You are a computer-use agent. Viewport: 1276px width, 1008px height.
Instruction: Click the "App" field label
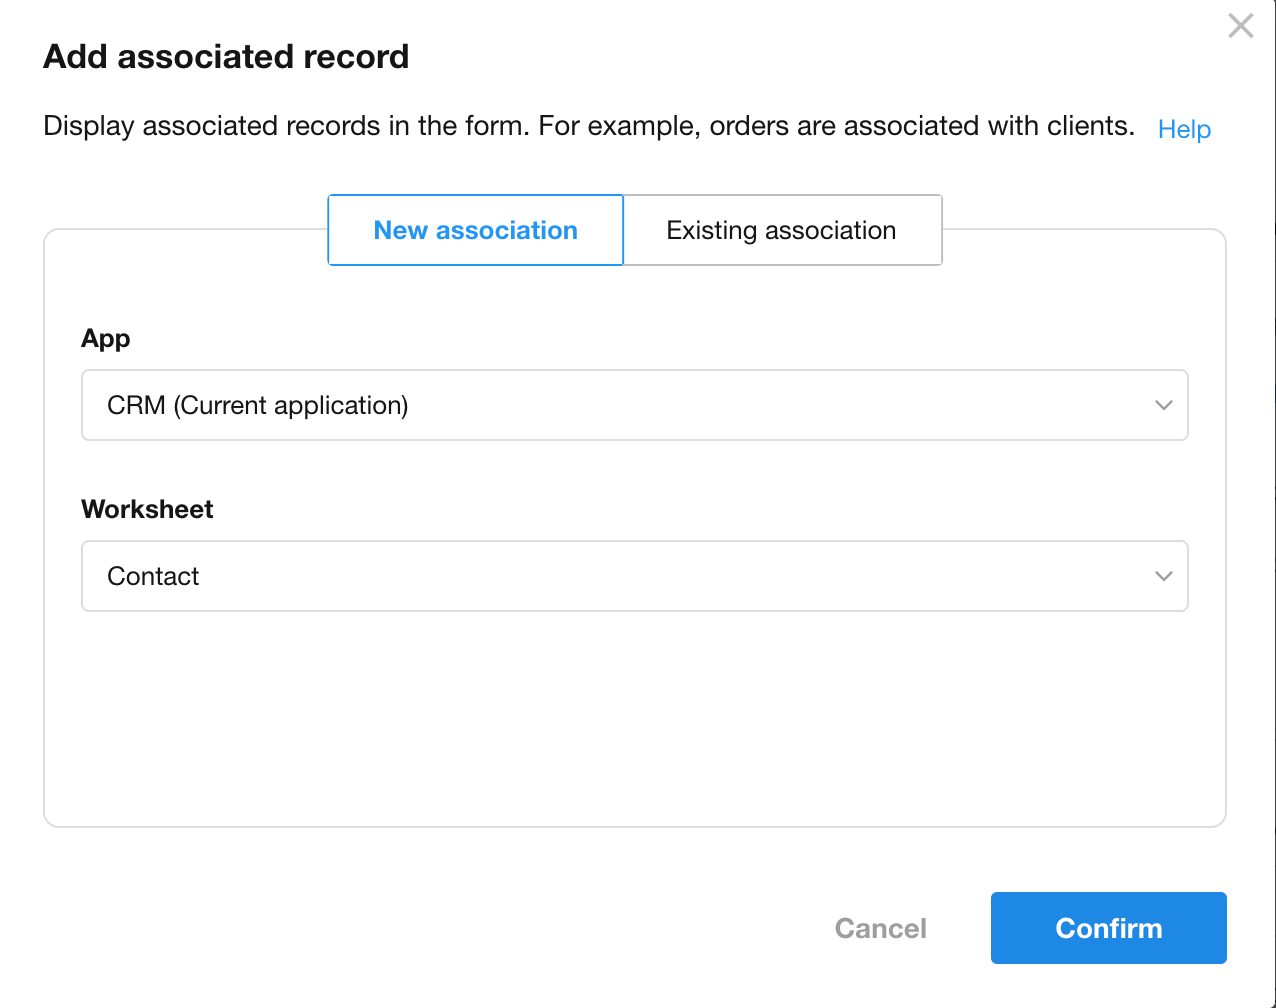tap(106, 338)
